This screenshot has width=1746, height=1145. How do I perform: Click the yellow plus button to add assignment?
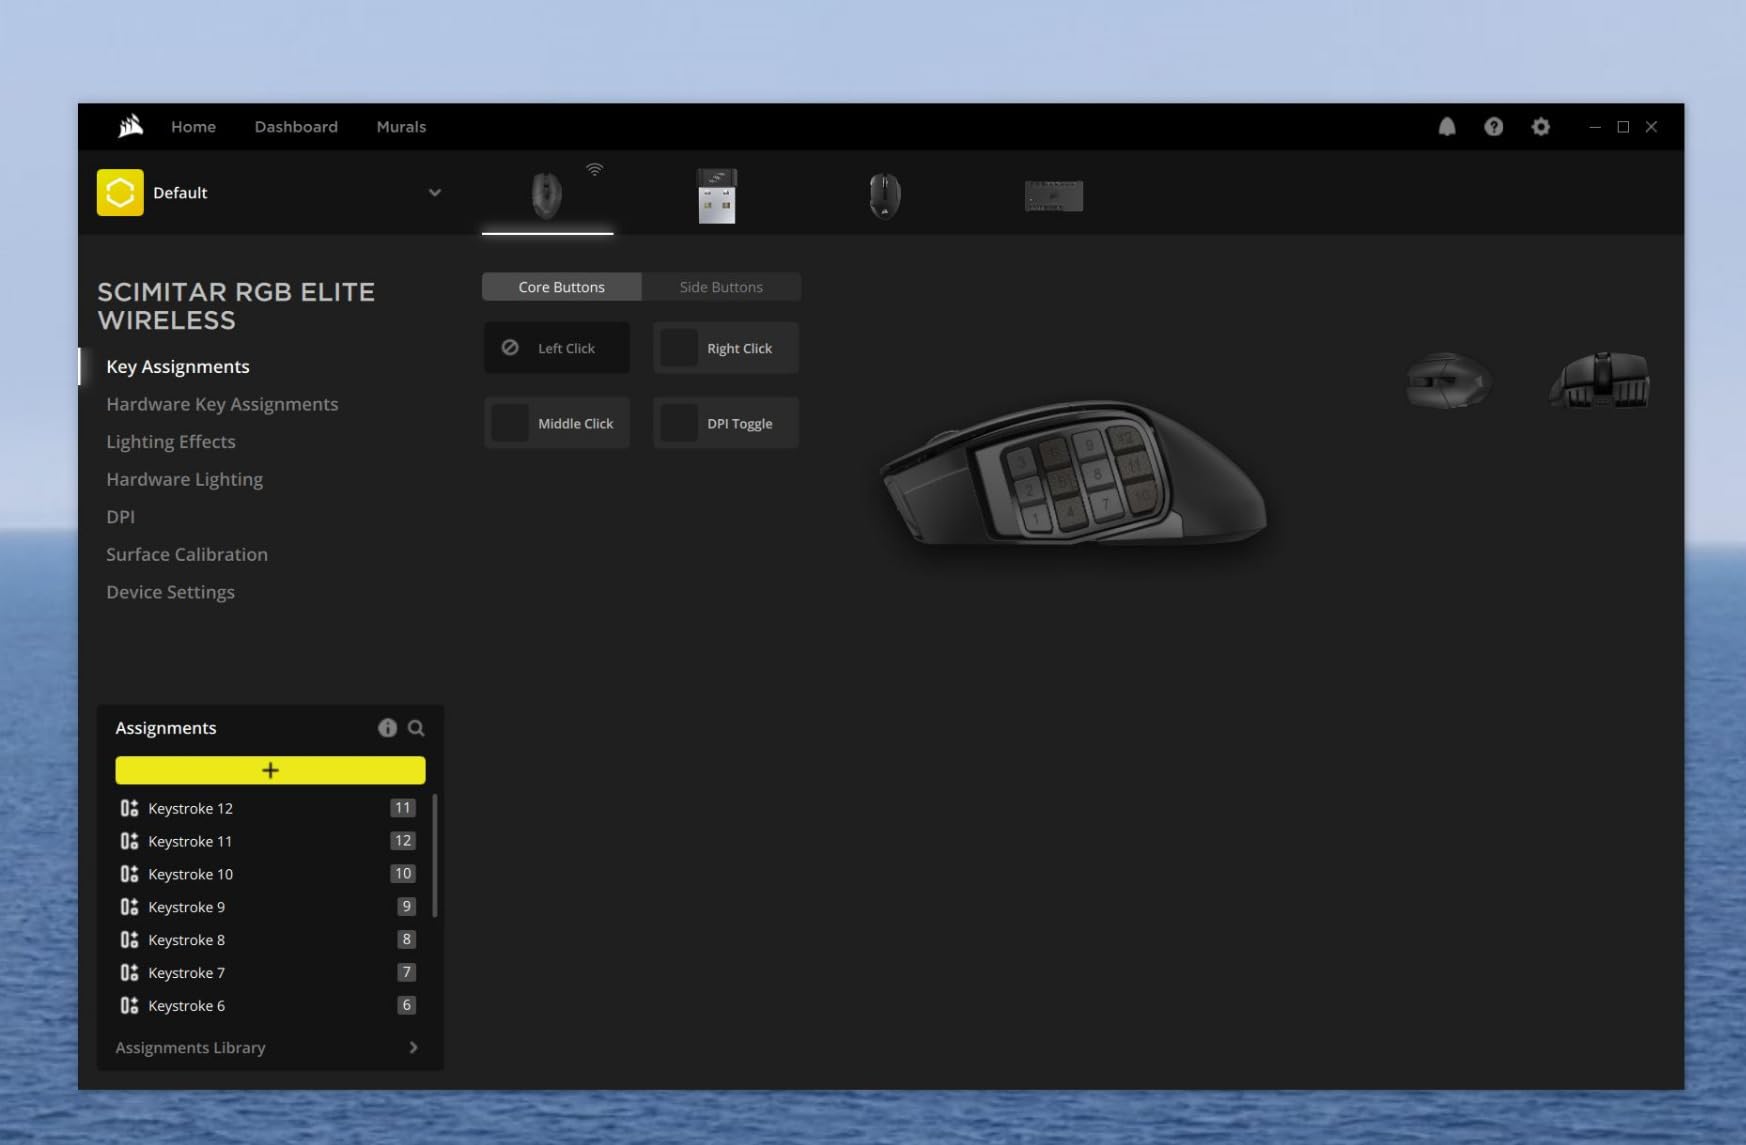[270, 770]
